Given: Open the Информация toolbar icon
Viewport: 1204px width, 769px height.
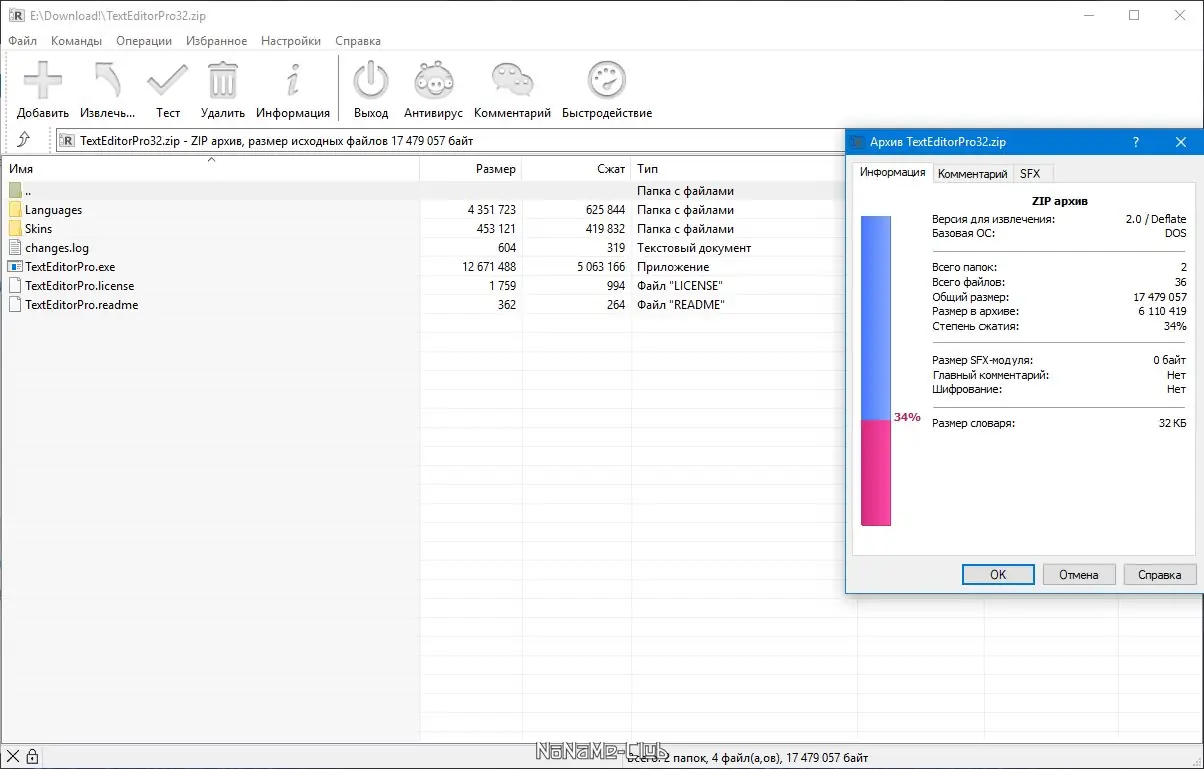Looking at the screenshot, I should pyautogui.click(x=293, y=79).
